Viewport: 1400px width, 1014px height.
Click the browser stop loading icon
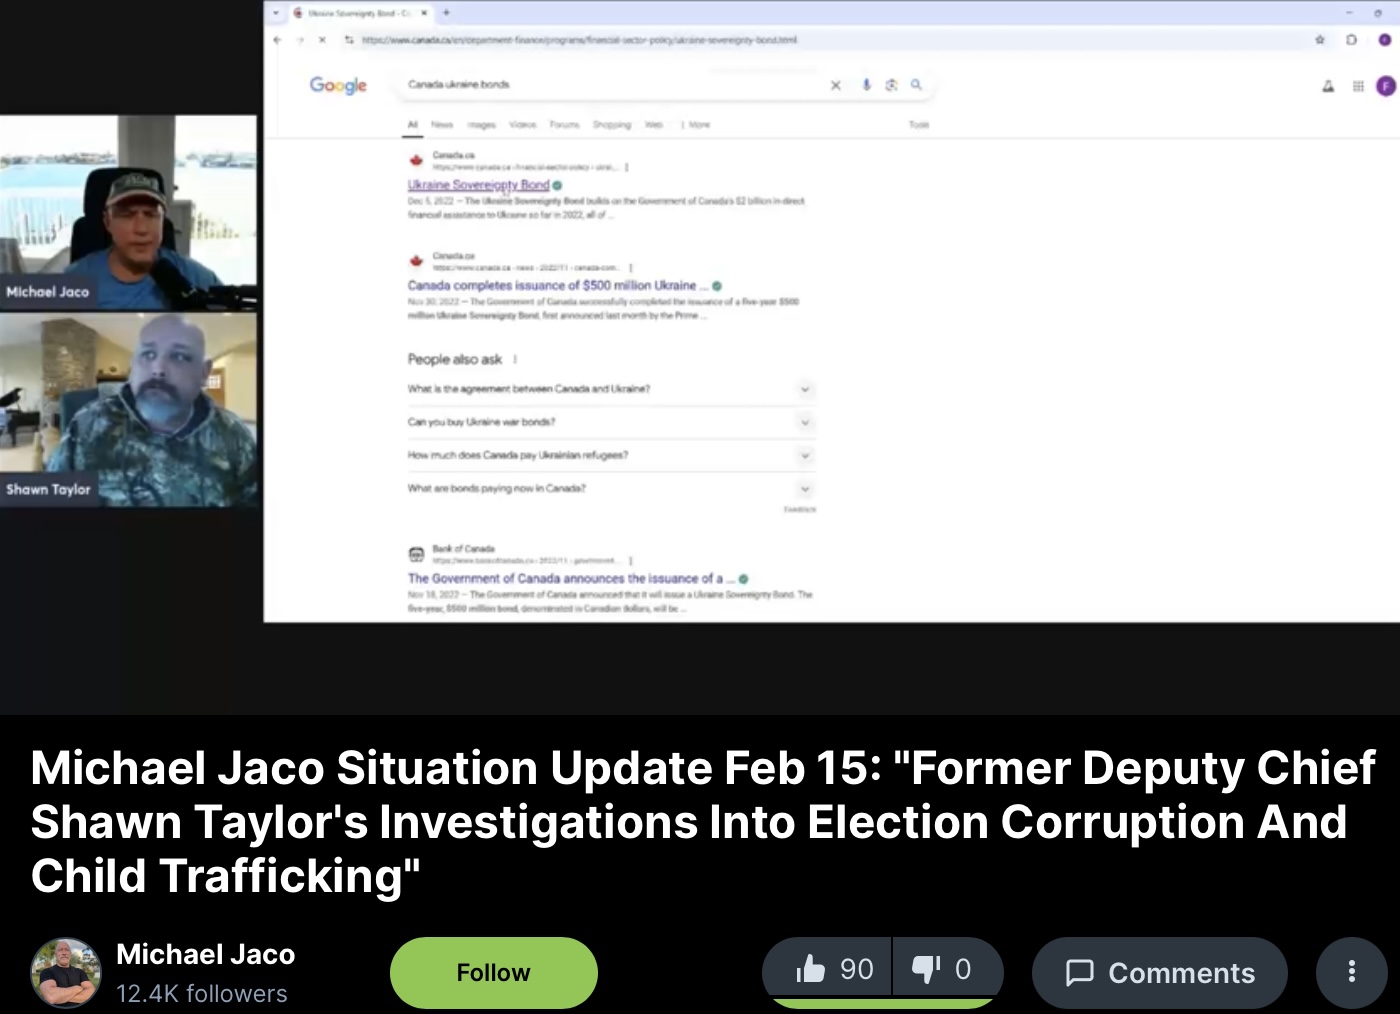pyautogui.click(x=322, y=40)
